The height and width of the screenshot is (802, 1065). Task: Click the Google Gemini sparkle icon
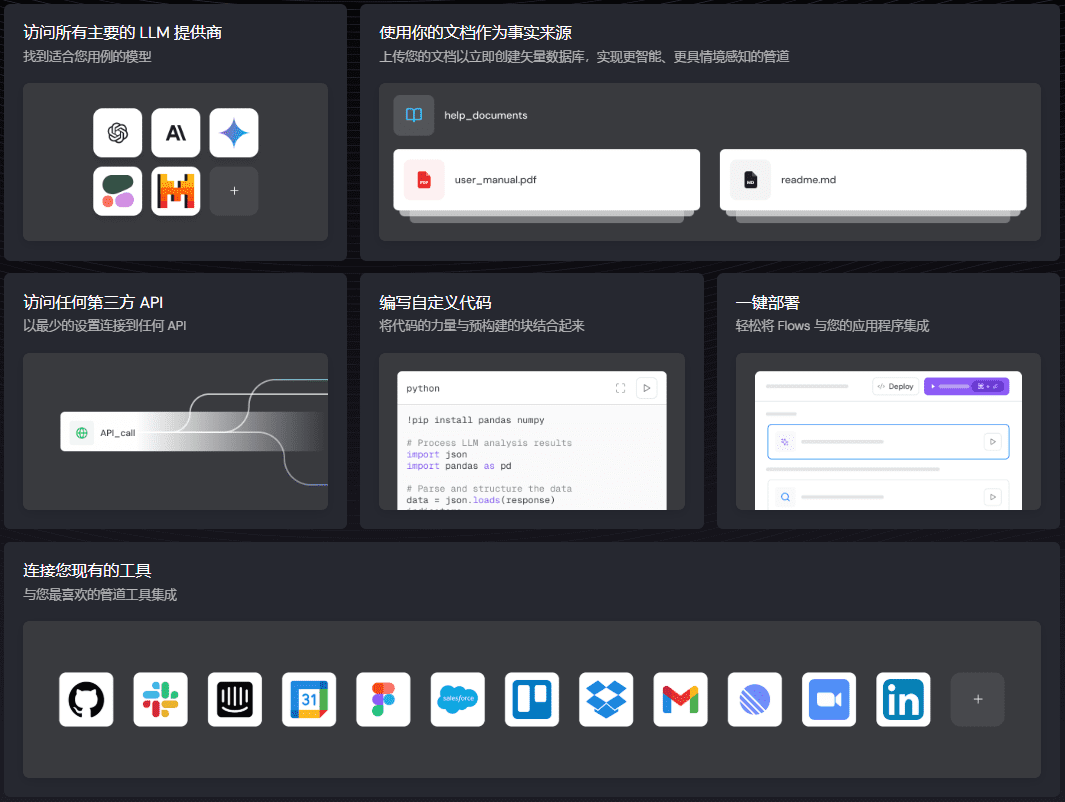click(x=234, y=132)
